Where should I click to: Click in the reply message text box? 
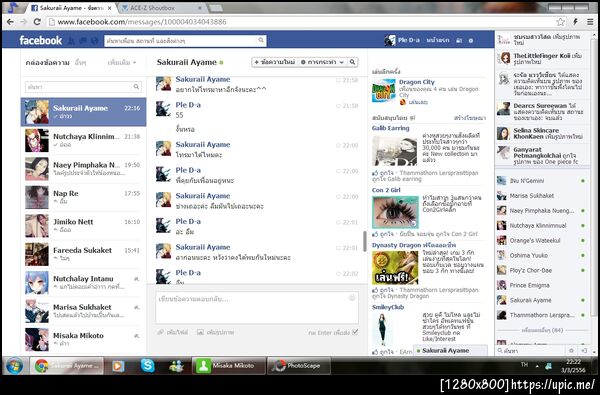[x=257, y=308]
